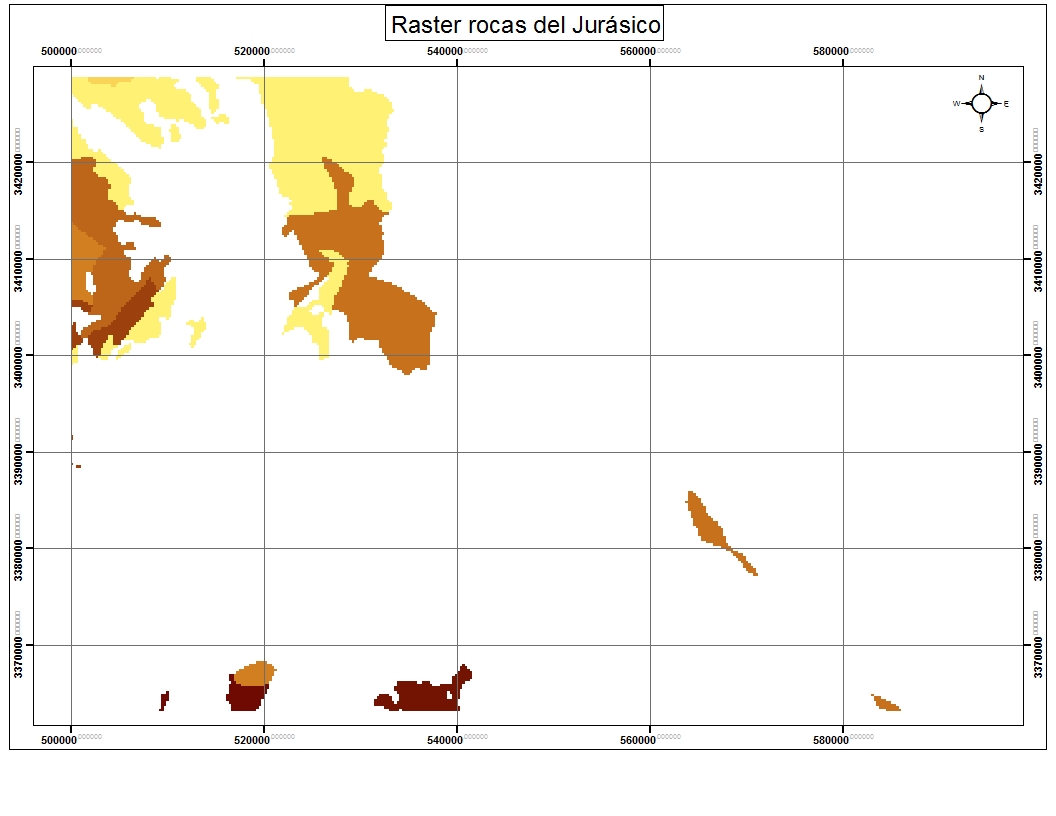Click the 520000 label on bottom axis
The image size is (1056, 816).
coord(252,739)
